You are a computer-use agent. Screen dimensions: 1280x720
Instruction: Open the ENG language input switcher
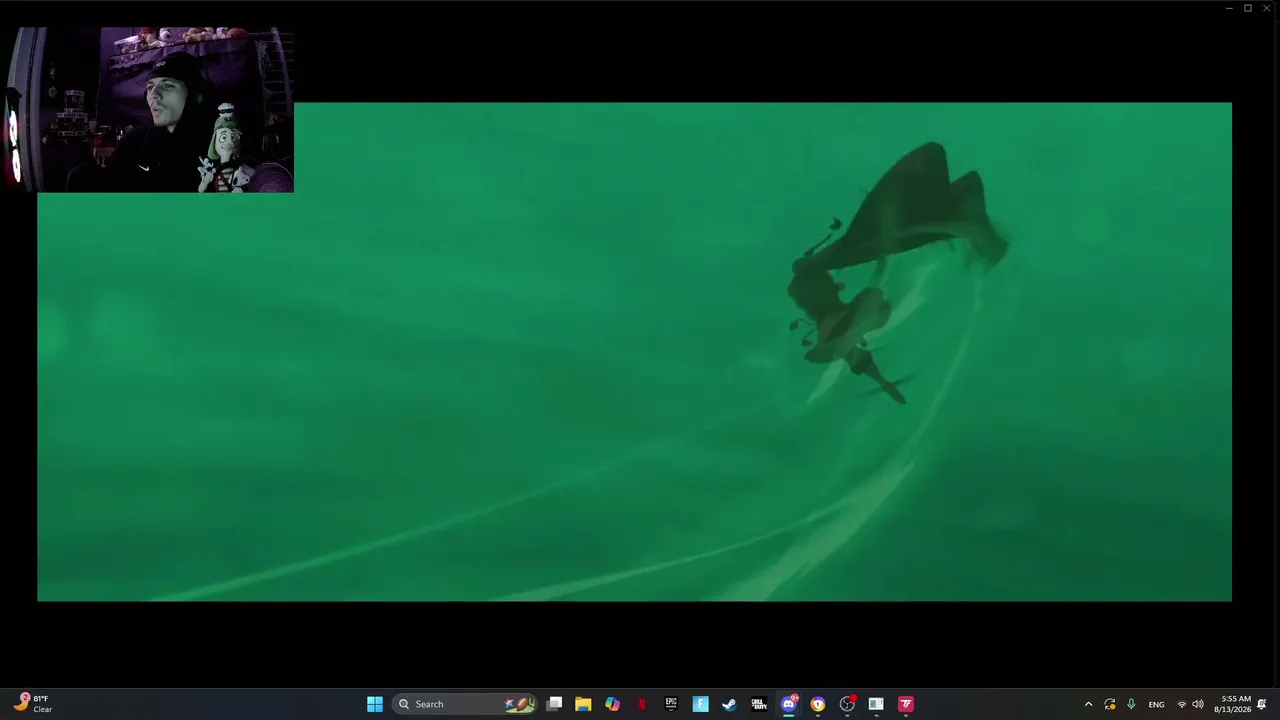[x=1156, y=704]
